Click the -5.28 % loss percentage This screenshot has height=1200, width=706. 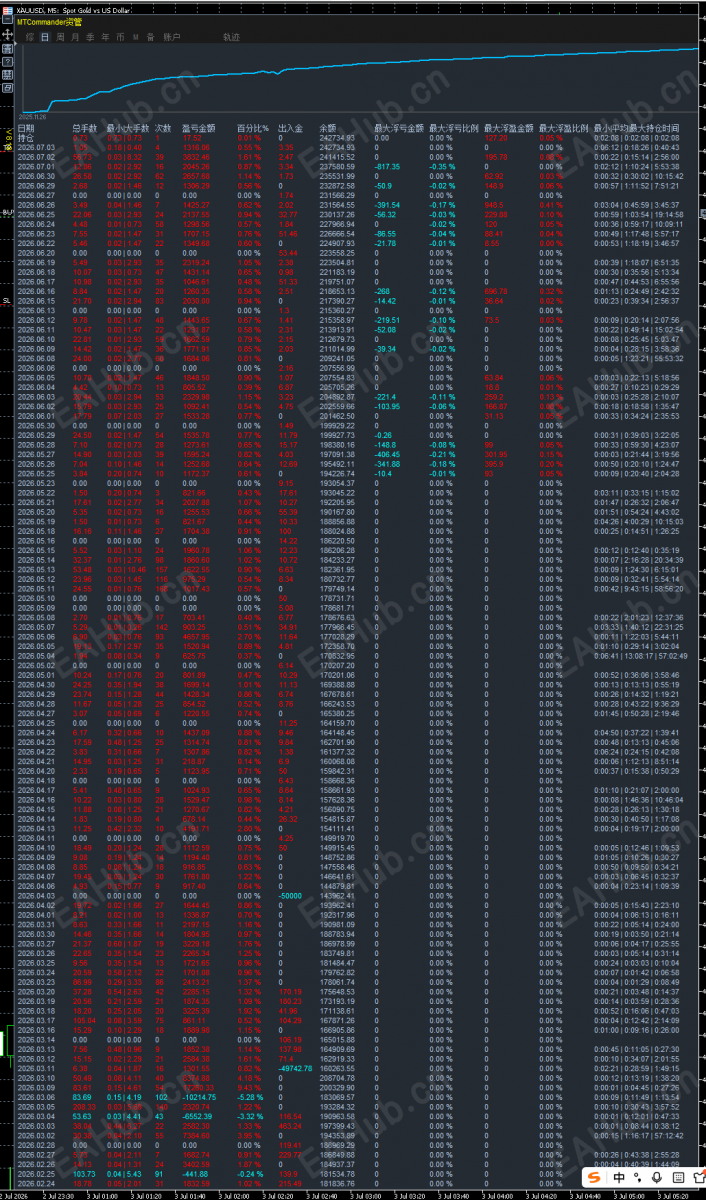coord(250,1097)
